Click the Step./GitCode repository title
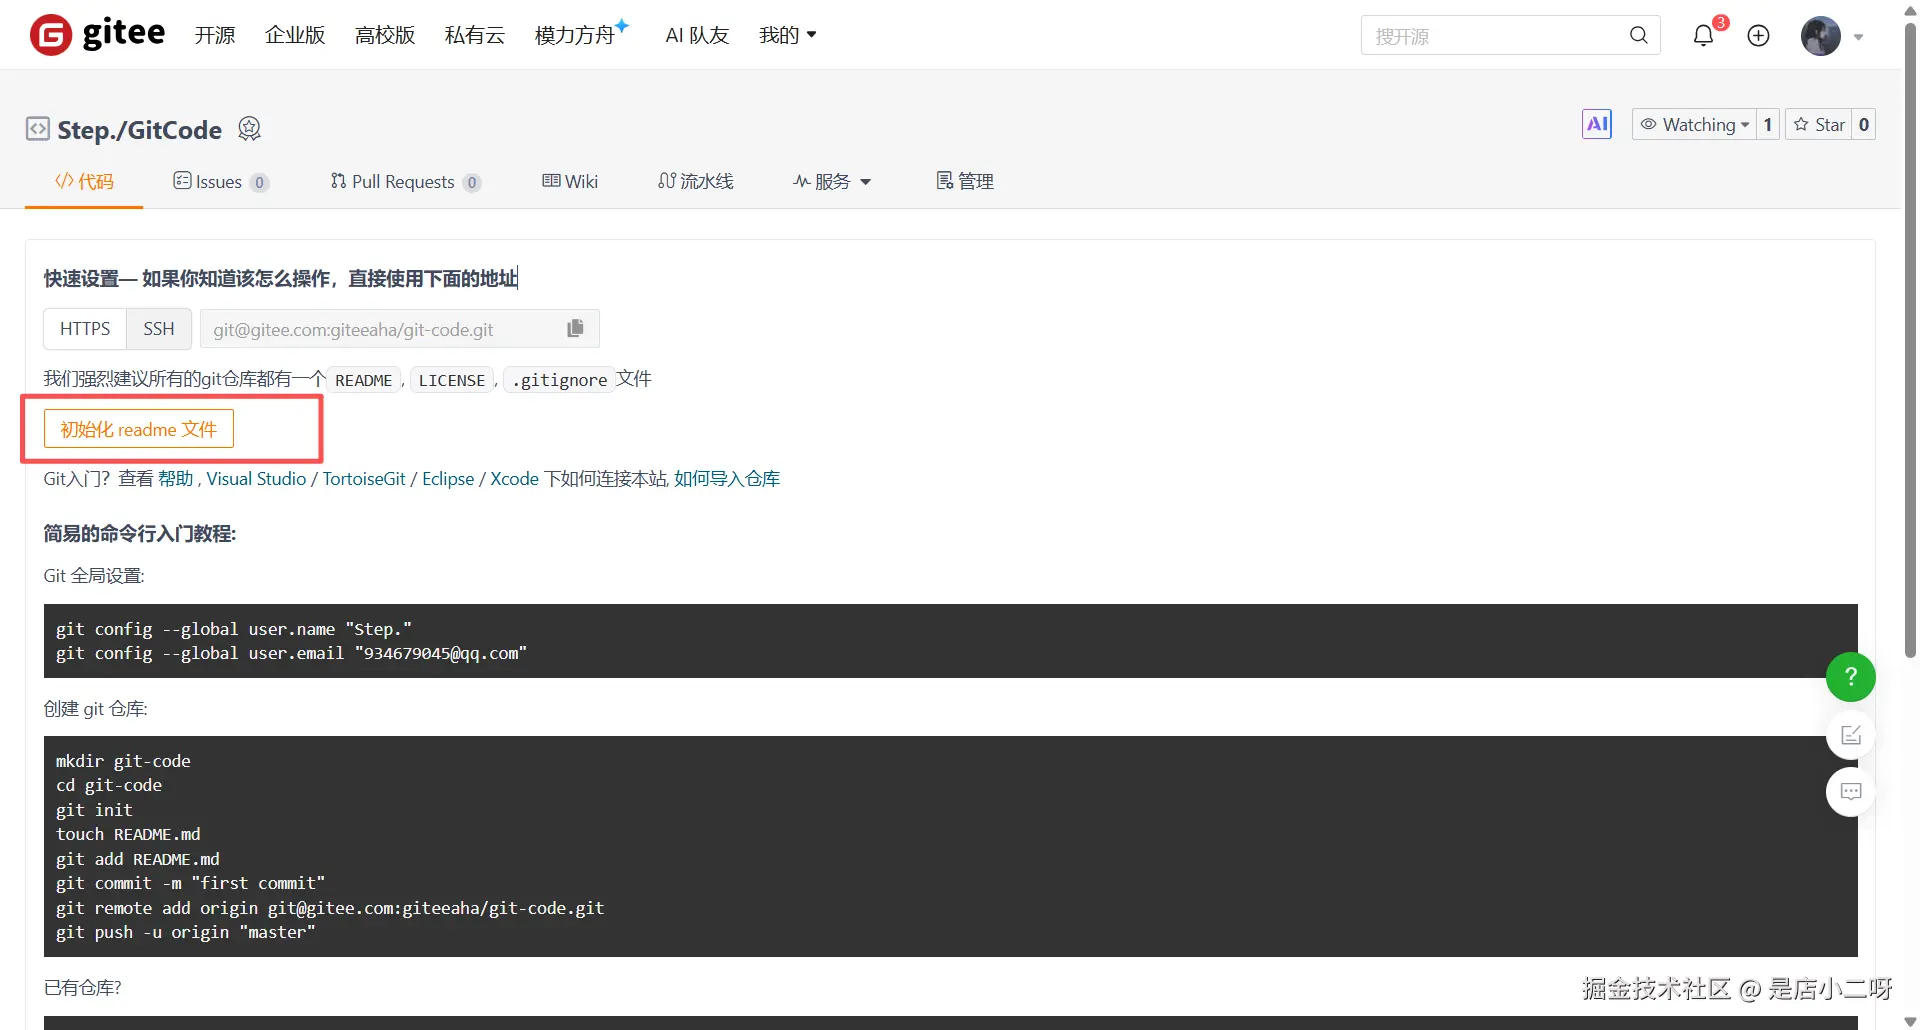 point(140,130)
